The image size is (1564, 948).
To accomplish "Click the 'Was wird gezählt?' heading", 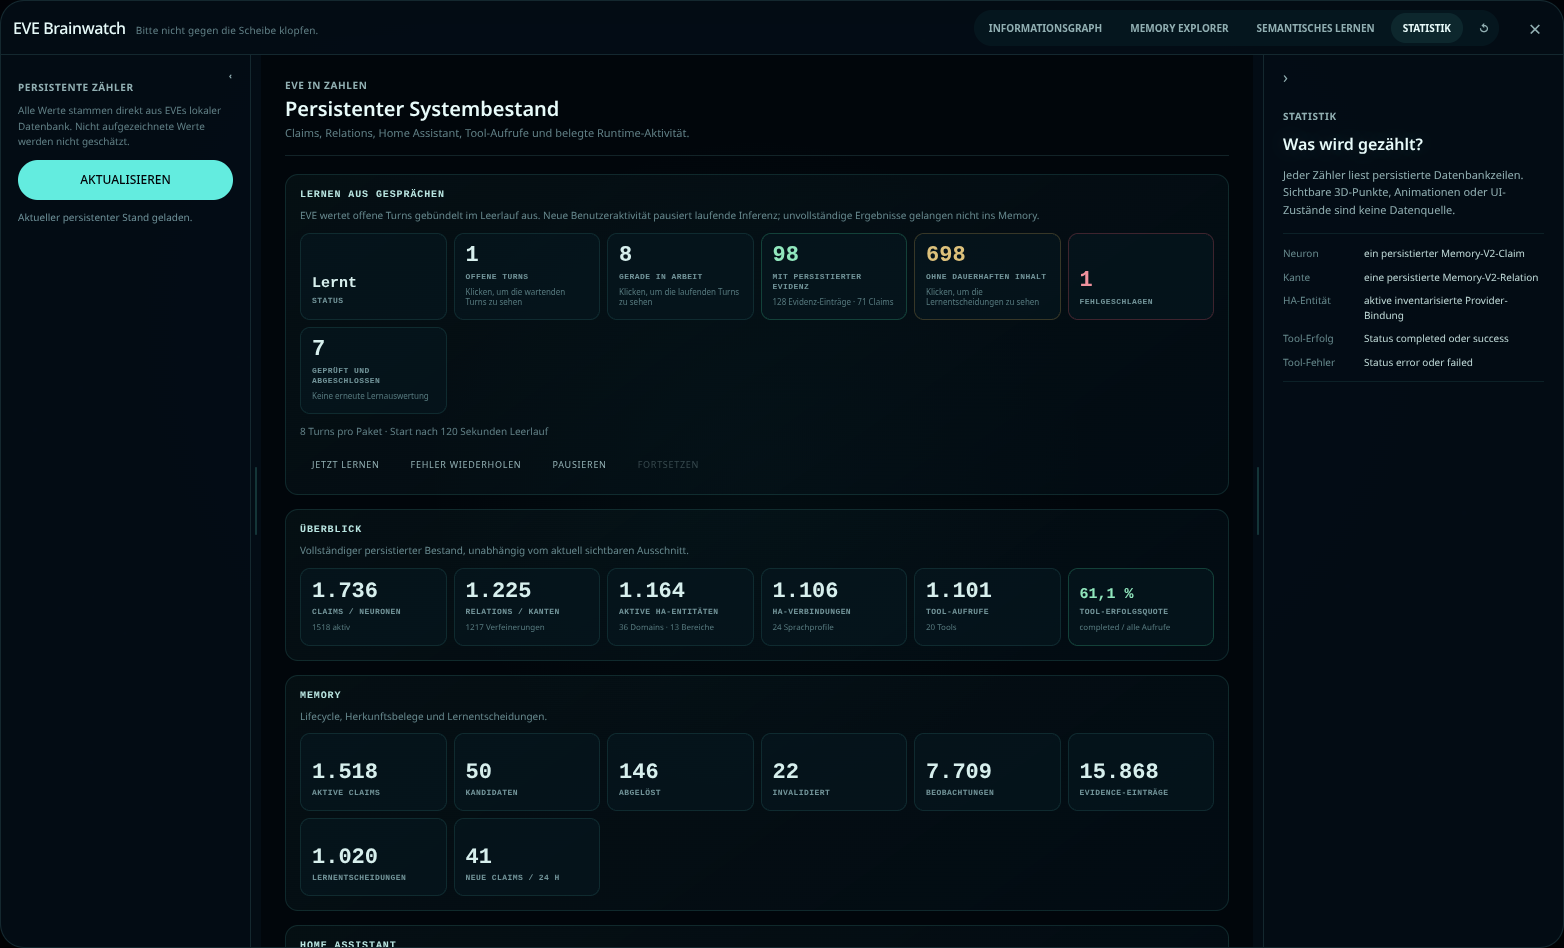I will (x=1353, y=145).
